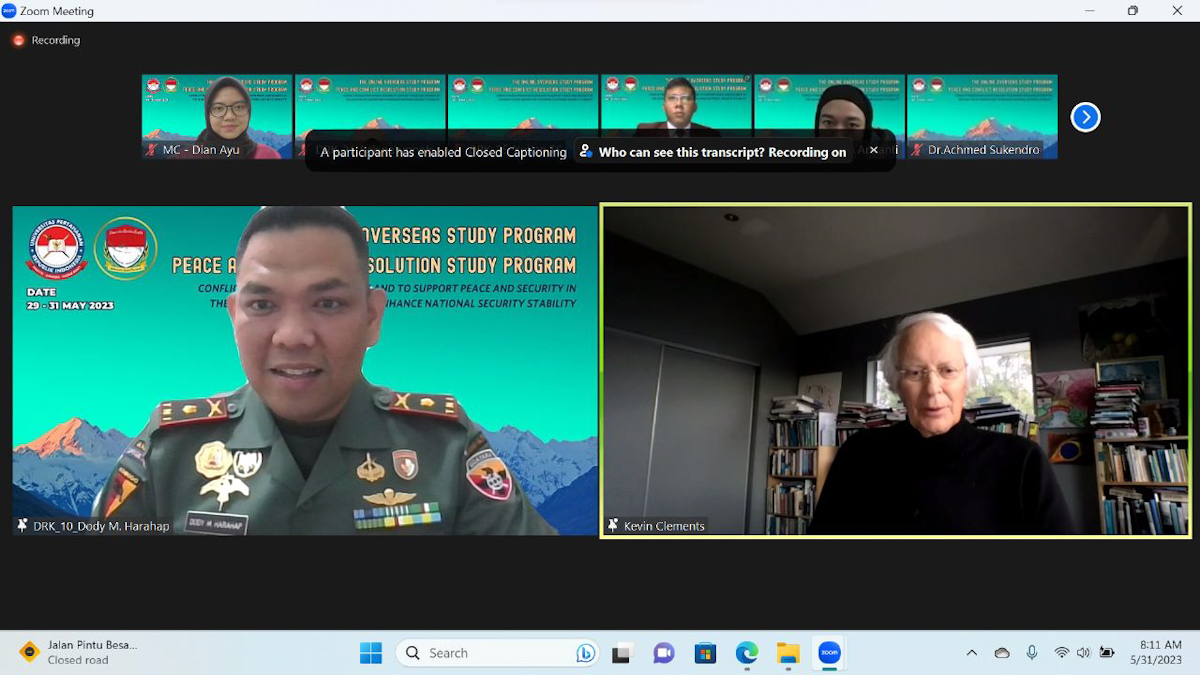Image resolution: width=1200 pixels, height=675 pixels.
Task: Click the battery tray icon
Action: (x=1107, y=653)
